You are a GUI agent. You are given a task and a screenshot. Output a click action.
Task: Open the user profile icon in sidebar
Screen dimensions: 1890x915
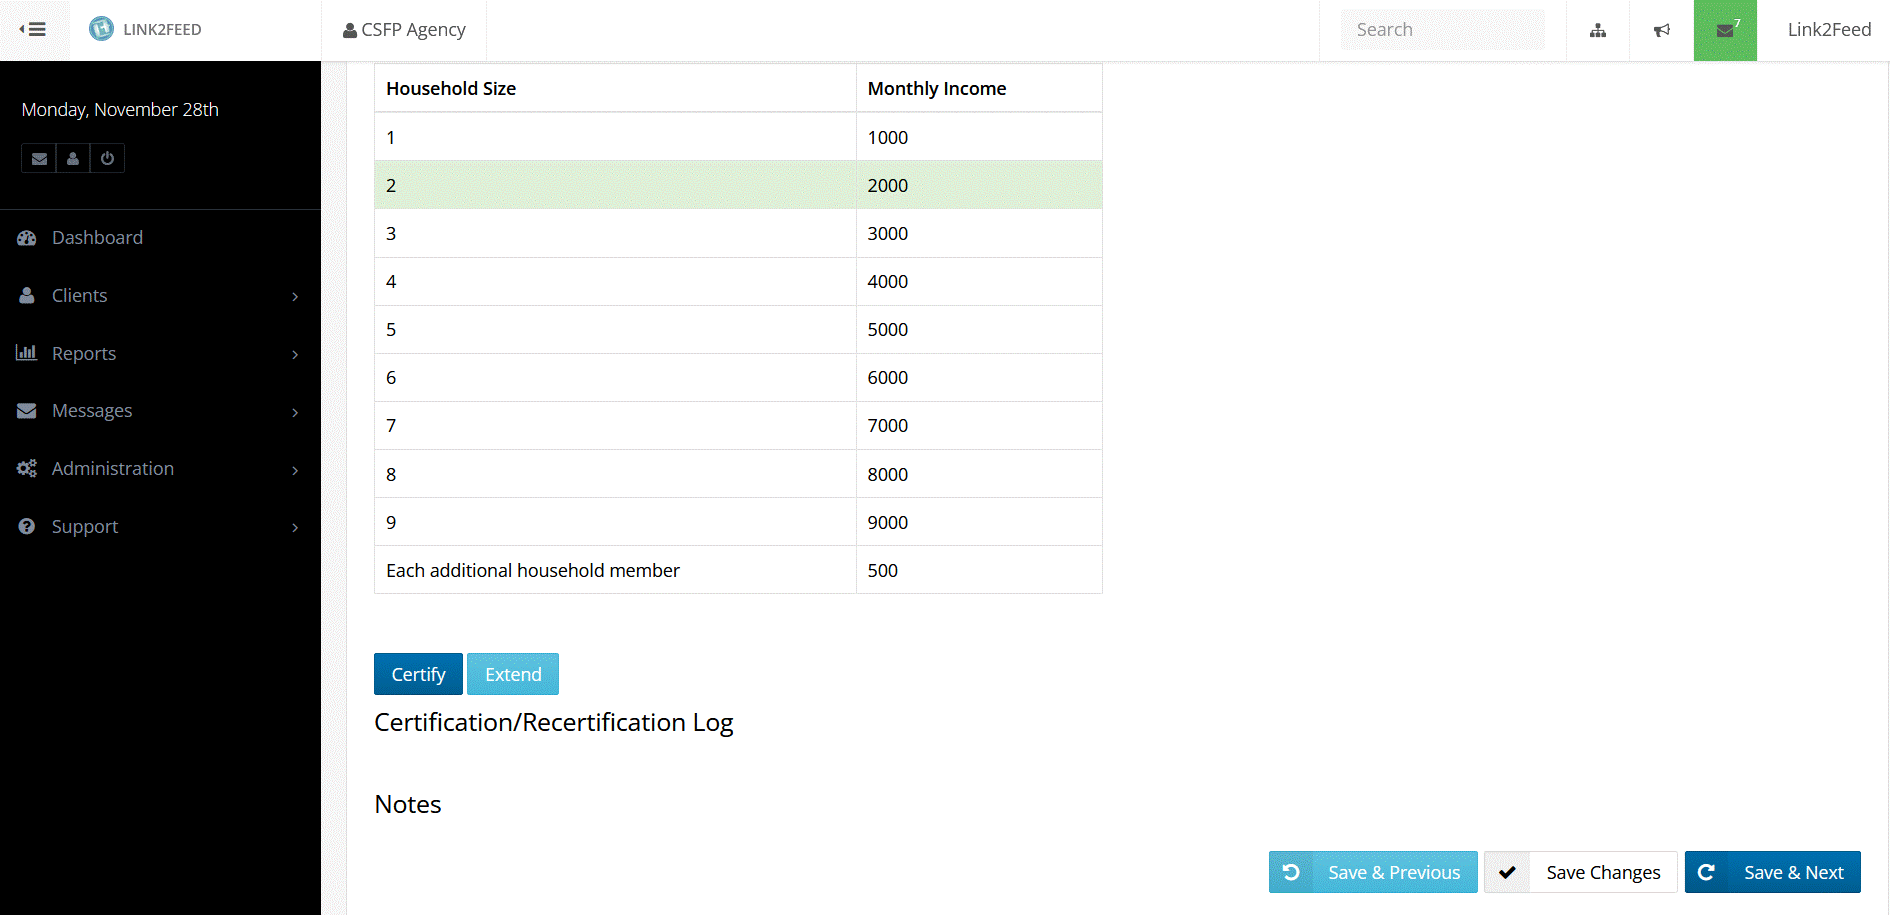click(72, 158)
